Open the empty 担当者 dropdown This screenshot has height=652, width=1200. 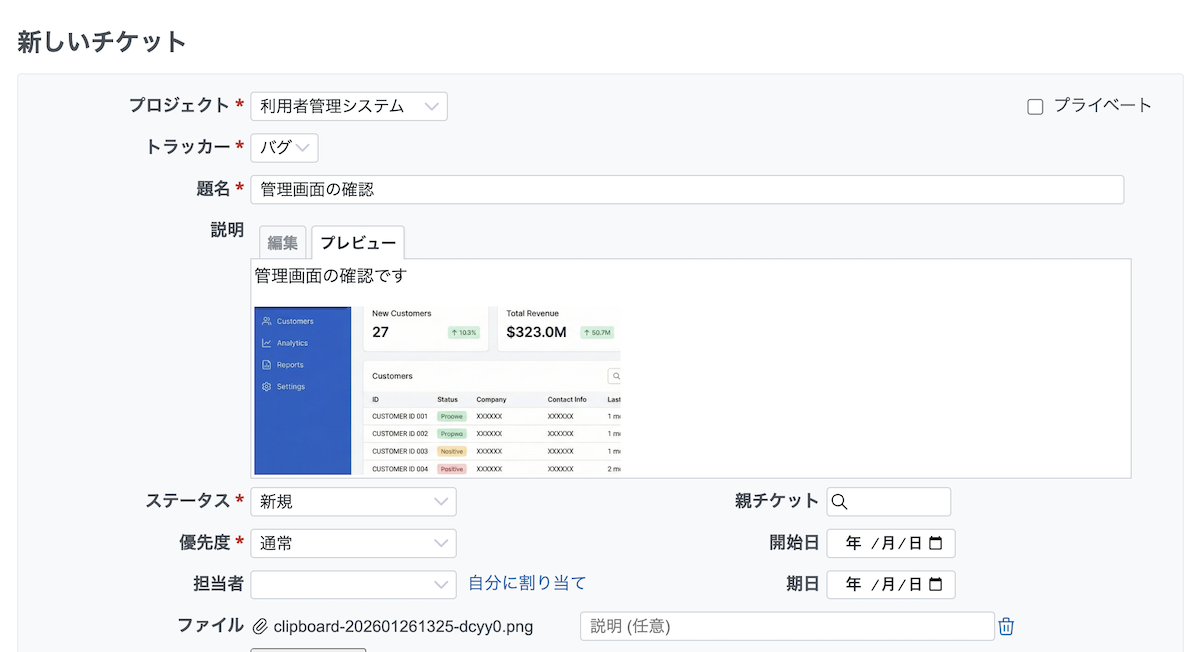(352, 585)
